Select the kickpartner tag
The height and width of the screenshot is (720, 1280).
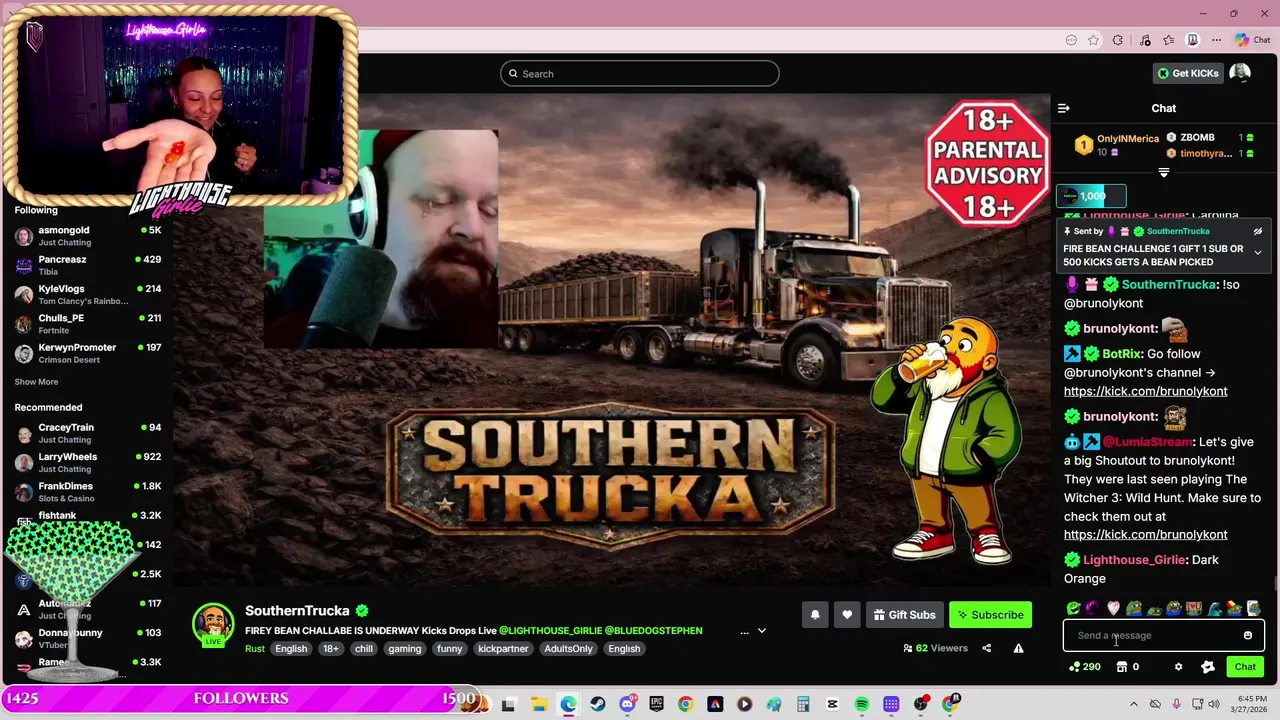tap(503, 649)
